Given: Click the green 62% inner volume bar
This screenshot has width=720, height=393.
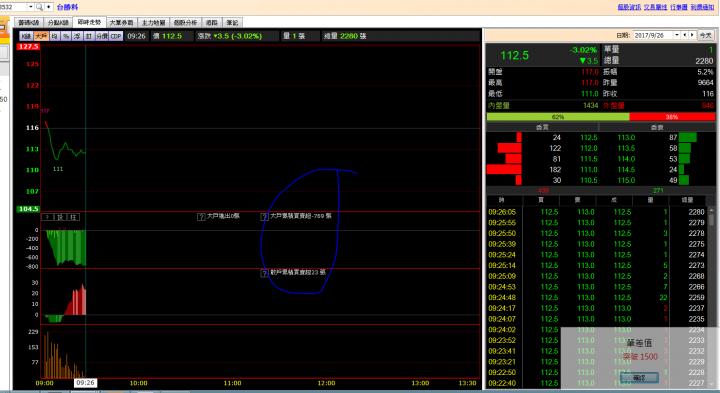Looking at the screenshot, I should pyautogui.click(x=558, y=117).
